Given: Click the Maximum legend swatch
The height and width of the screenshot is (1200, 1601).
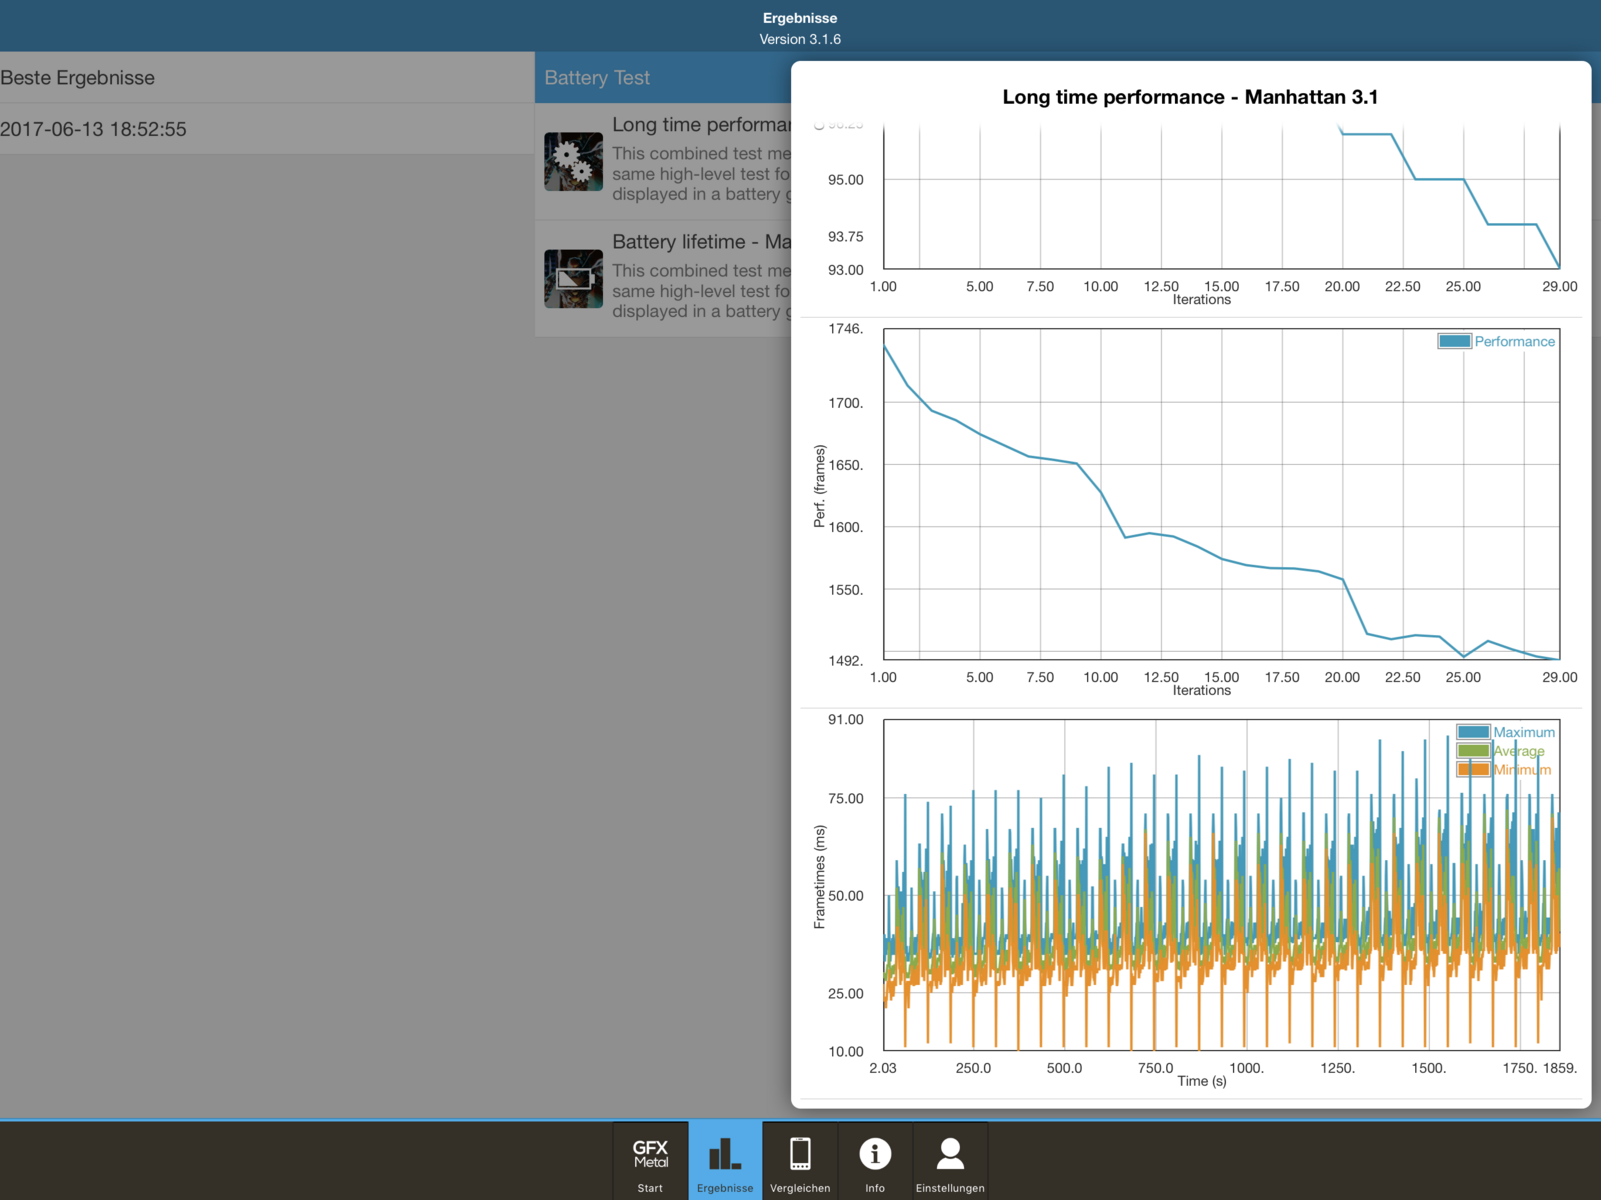Looking at the screenshot, I should tap(1473, 732).
